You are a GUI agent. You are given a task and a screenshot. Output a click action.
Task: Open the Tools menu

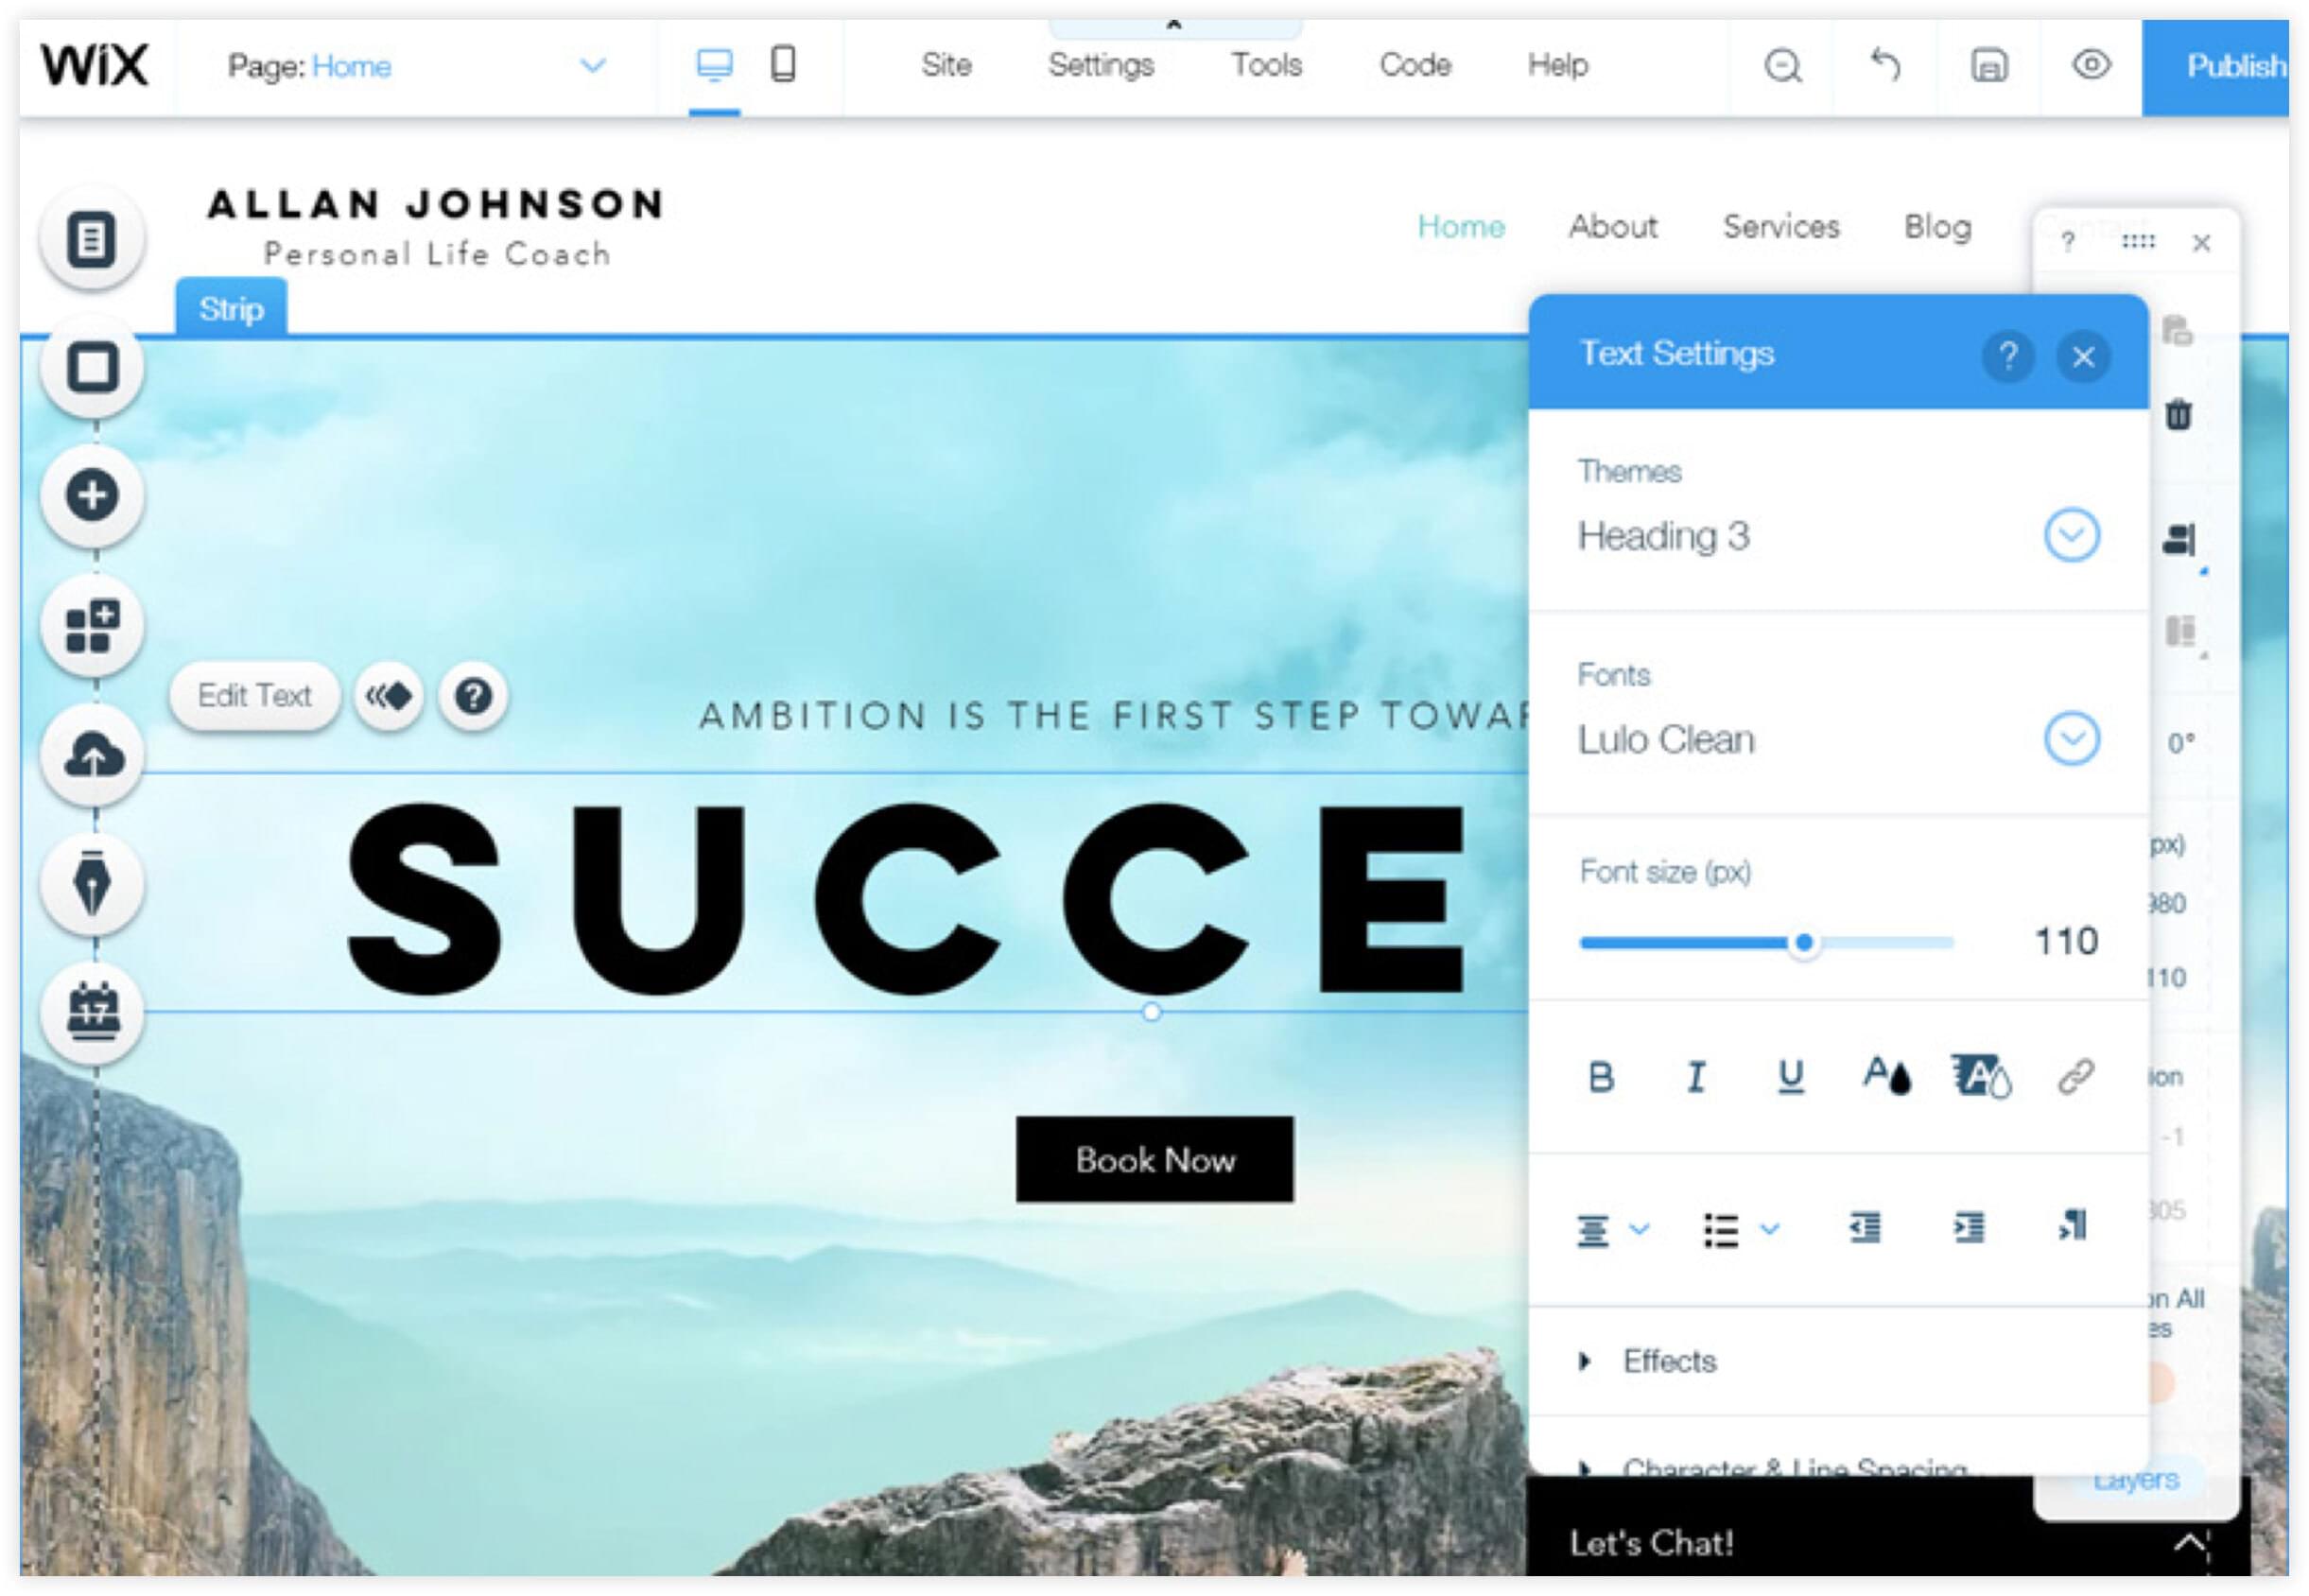[1266, 65]
